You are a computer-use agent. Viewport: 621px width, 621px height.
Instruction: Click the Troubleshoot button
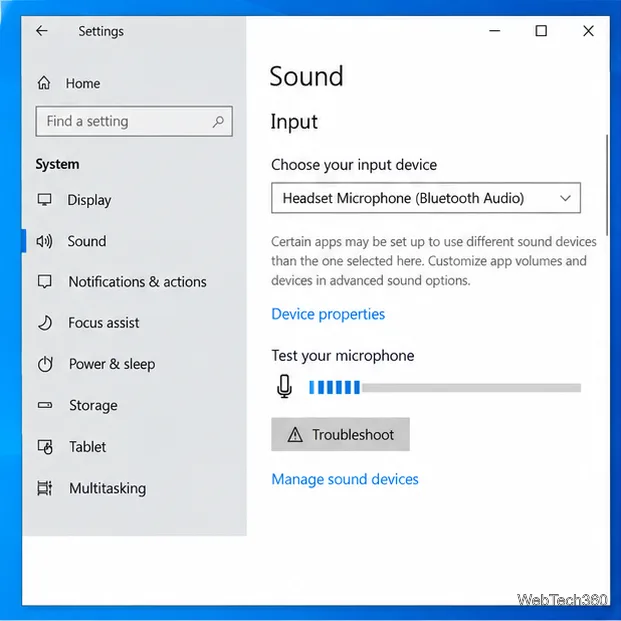[340, 434]
